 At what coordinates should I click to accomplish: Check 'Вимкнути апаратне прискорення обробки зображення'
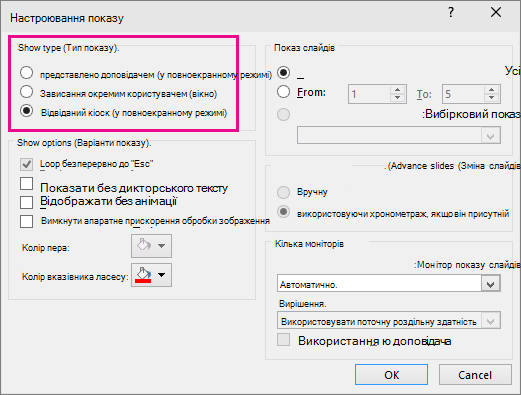(26, 221)
